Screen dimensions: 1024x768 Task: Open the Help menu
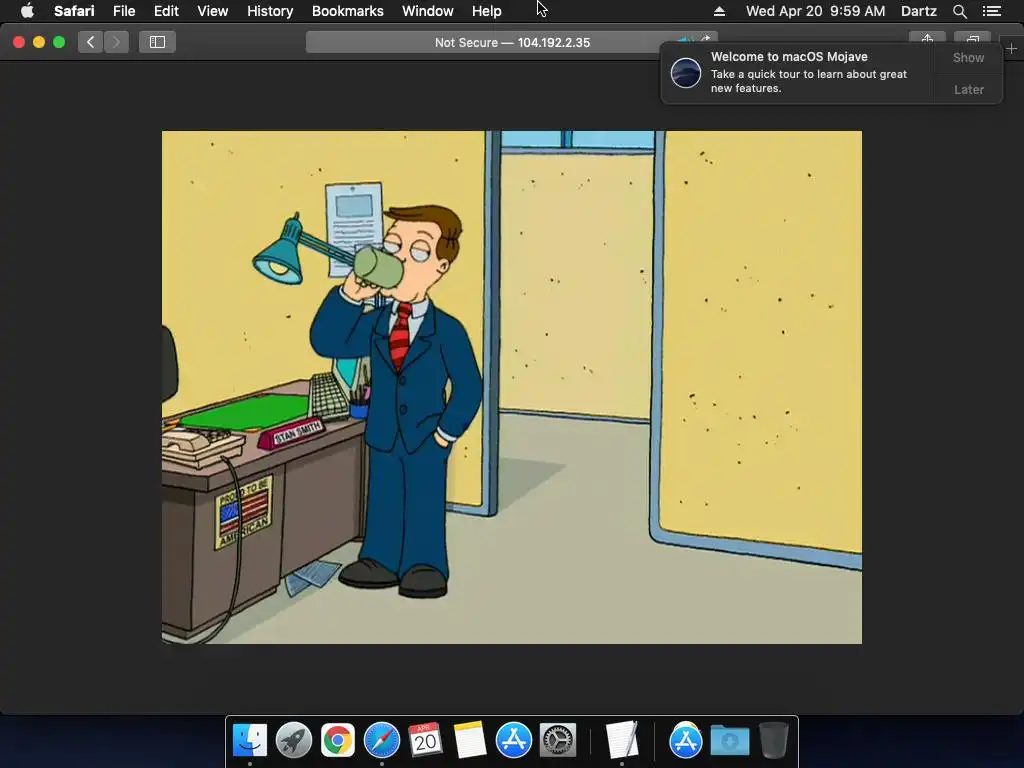point(487,11)
